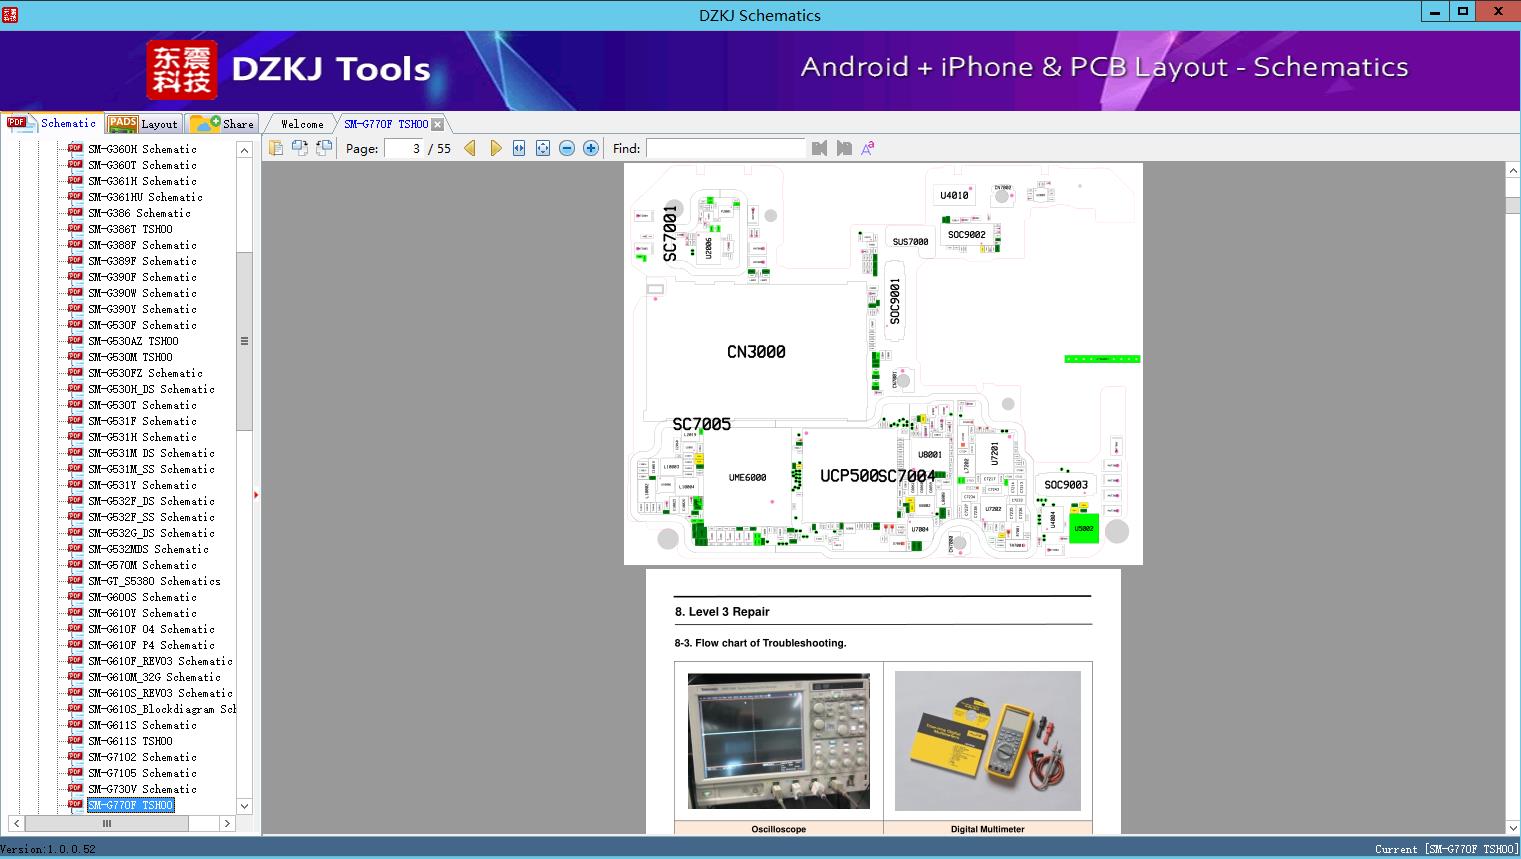Zoom in with the plus icon

click(591, 148)
